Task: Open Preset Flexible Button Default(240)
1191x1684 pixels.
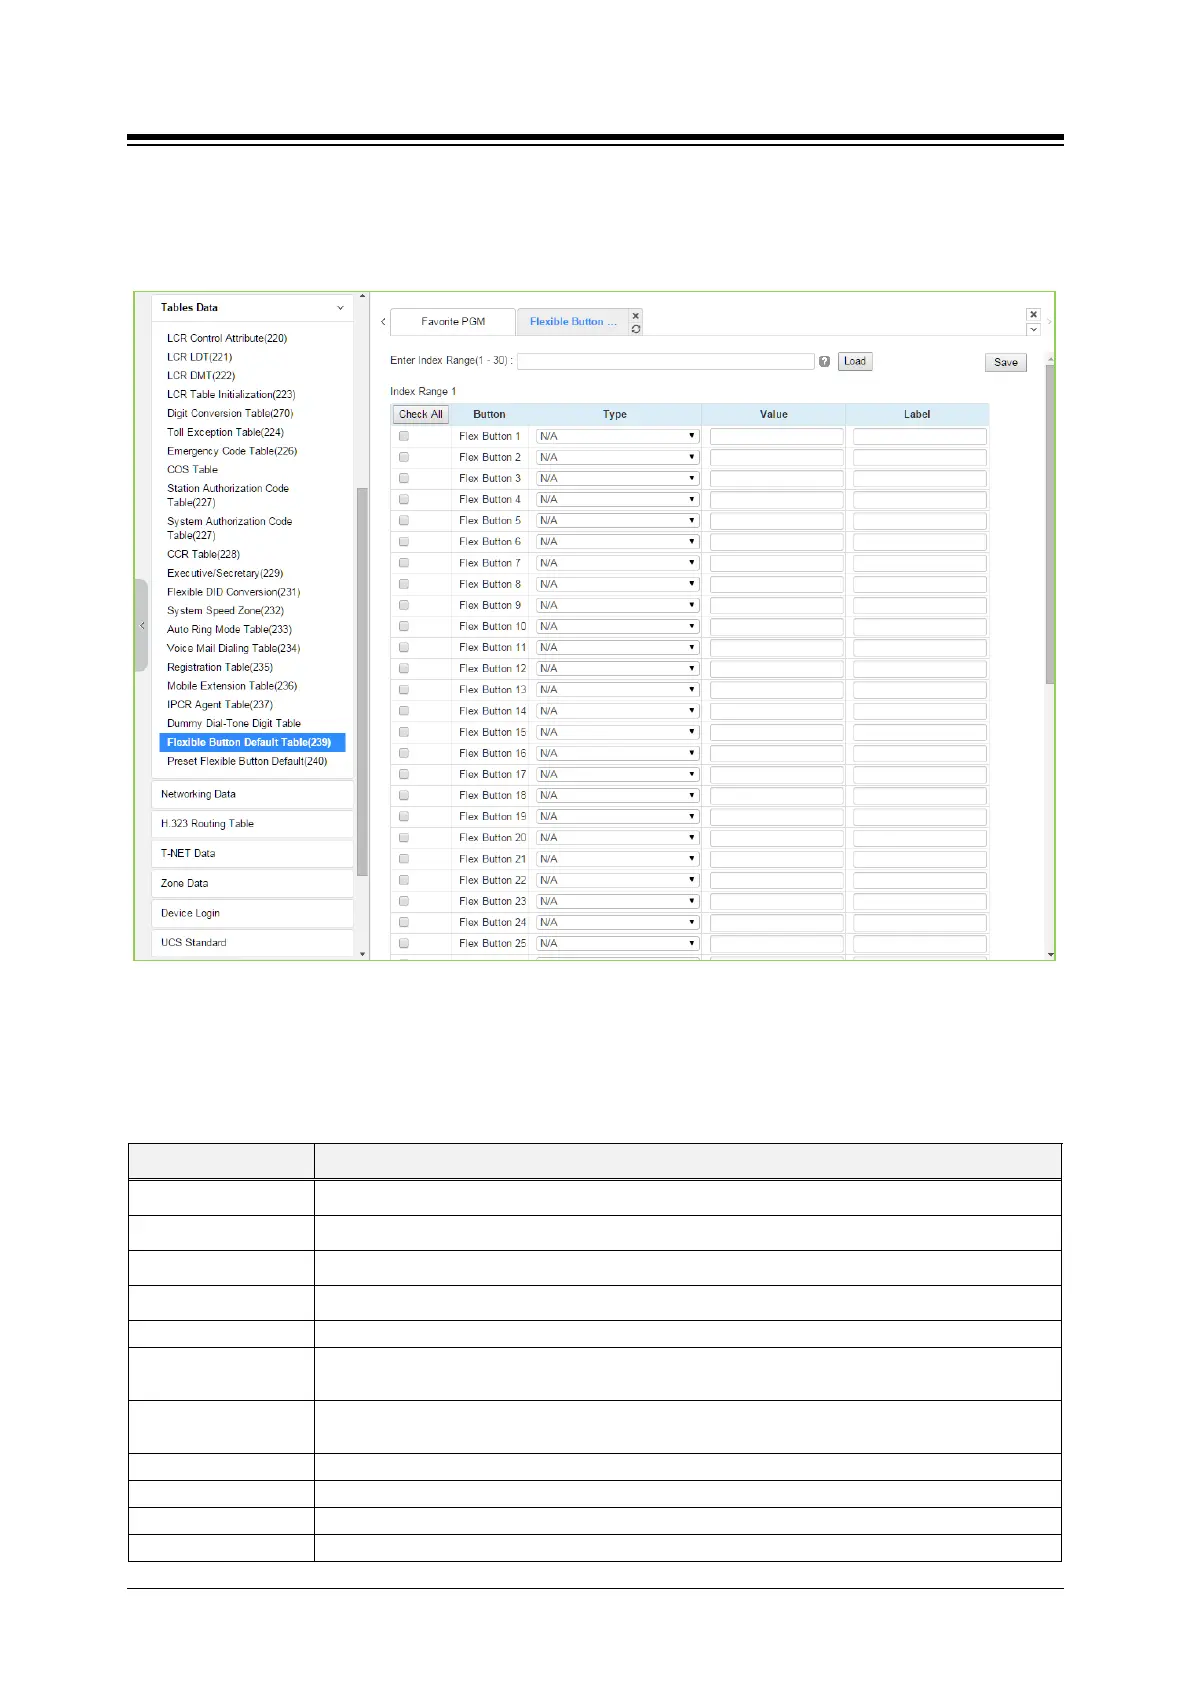Action: click(247, 761)
